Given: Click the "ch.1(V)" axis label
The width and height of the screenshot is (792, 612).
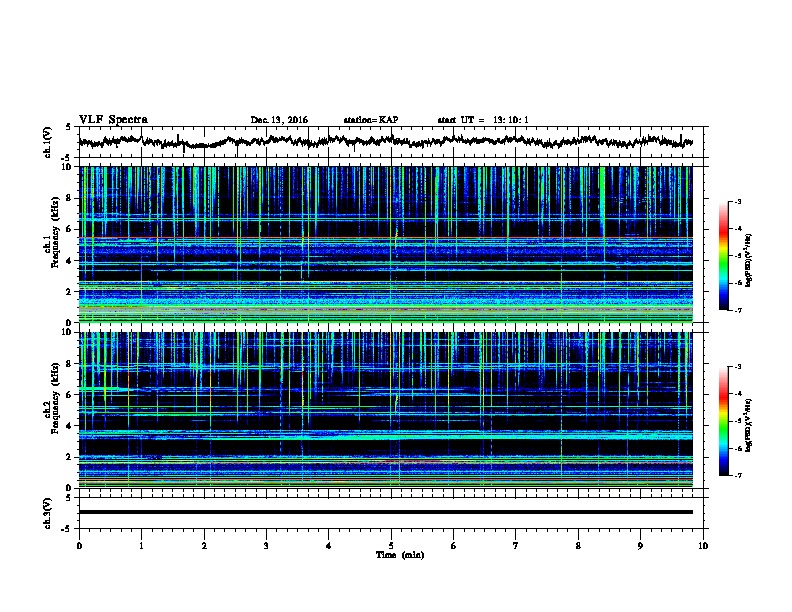Looking at the screenshot, I should pyautogui.click(x=48, y=142).
